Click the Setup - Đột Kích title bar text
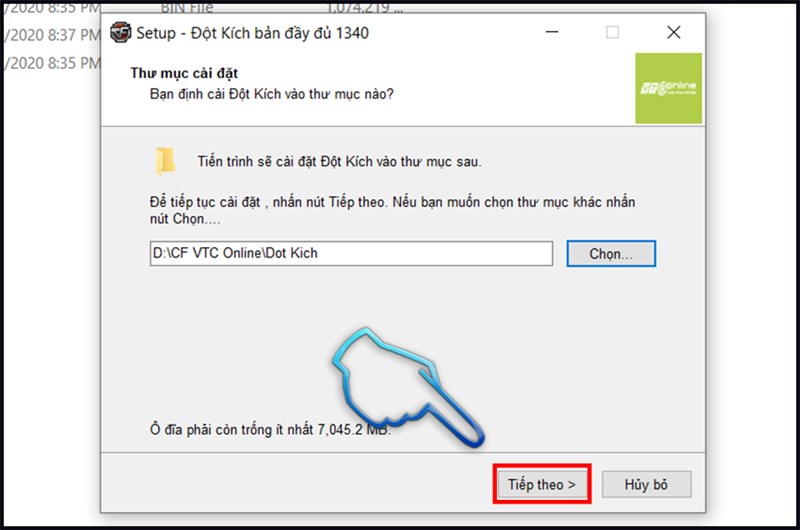This screenshot has height=530, width=800. (253, 33)
